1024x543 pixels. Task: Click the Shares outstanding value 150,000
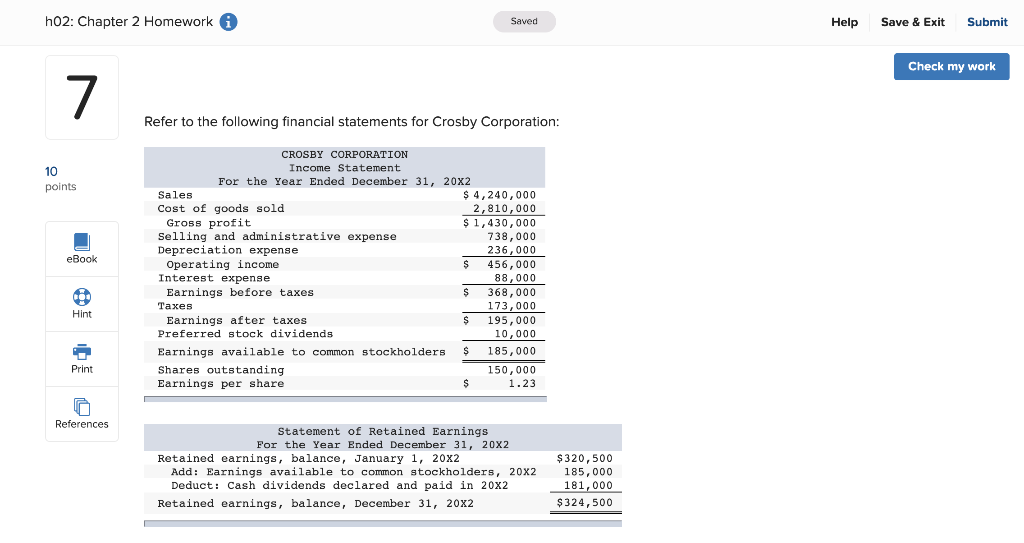[511, 370]
